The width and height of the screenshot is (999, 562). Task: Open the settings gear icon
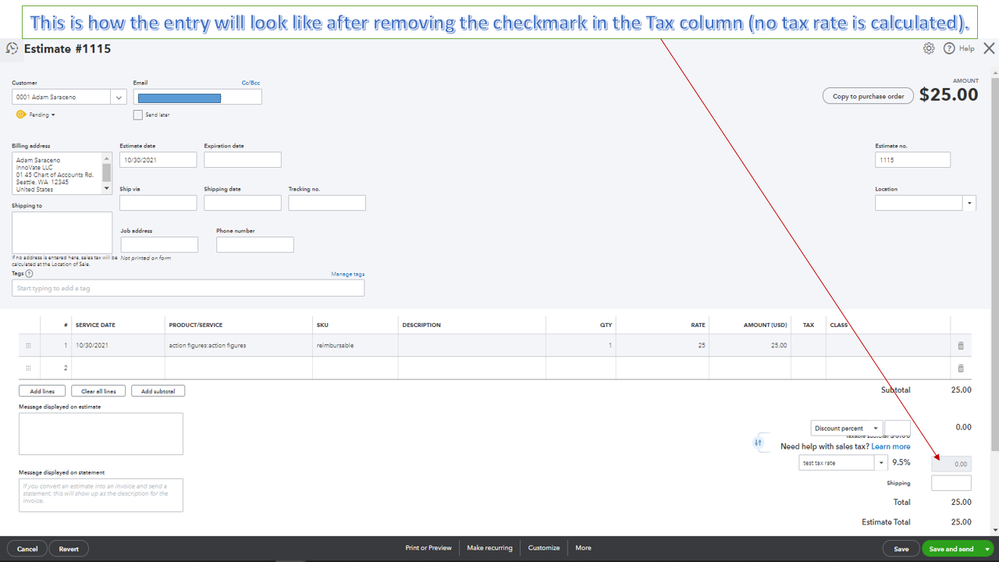(x=929, y=48)
